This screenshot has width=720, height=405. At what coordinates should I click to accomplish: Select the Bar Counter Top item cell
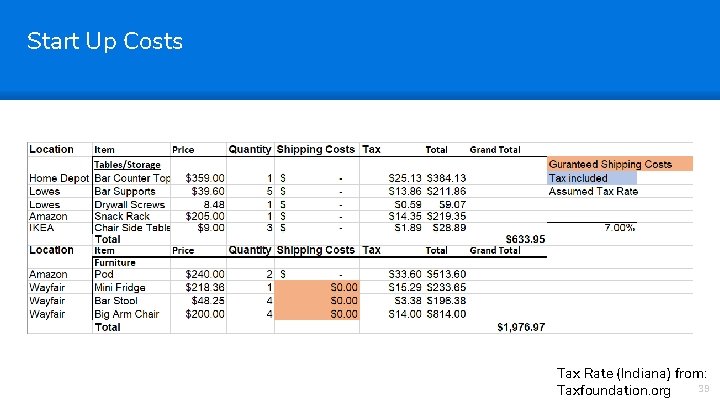132,178
